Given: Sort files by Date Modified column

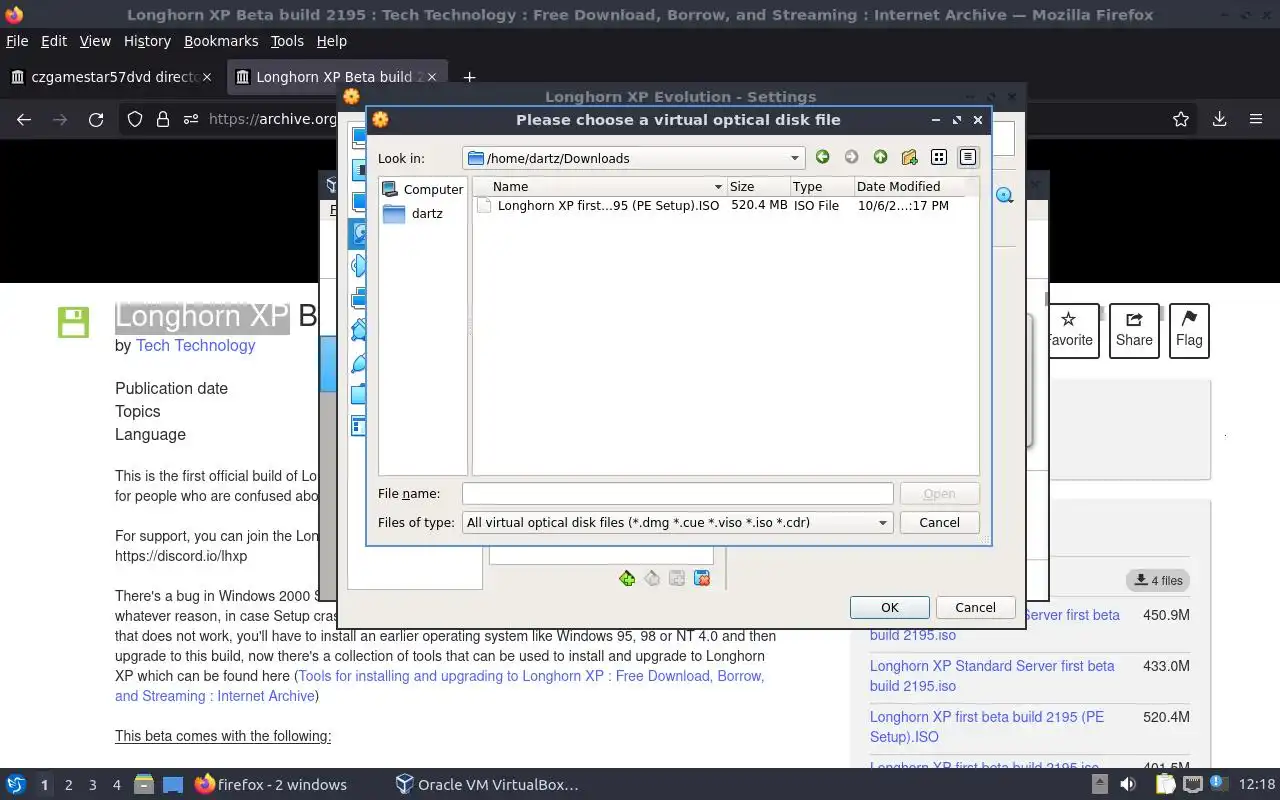Looking at the screenshot, I should coord(915,186).
